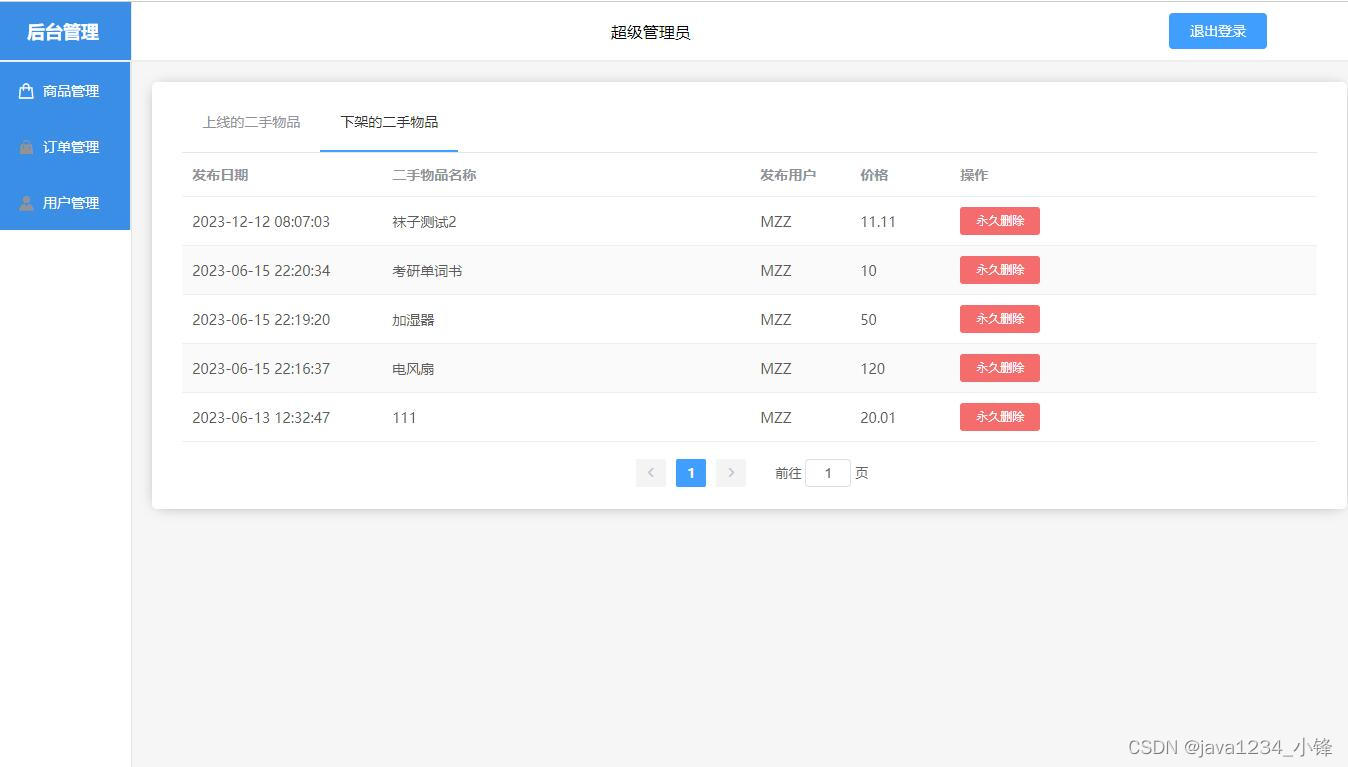The width and height of the screenshot is (1348, 767).
Task: Click date 2023-06-15 22:19:20
Action: tap(261, 320)
